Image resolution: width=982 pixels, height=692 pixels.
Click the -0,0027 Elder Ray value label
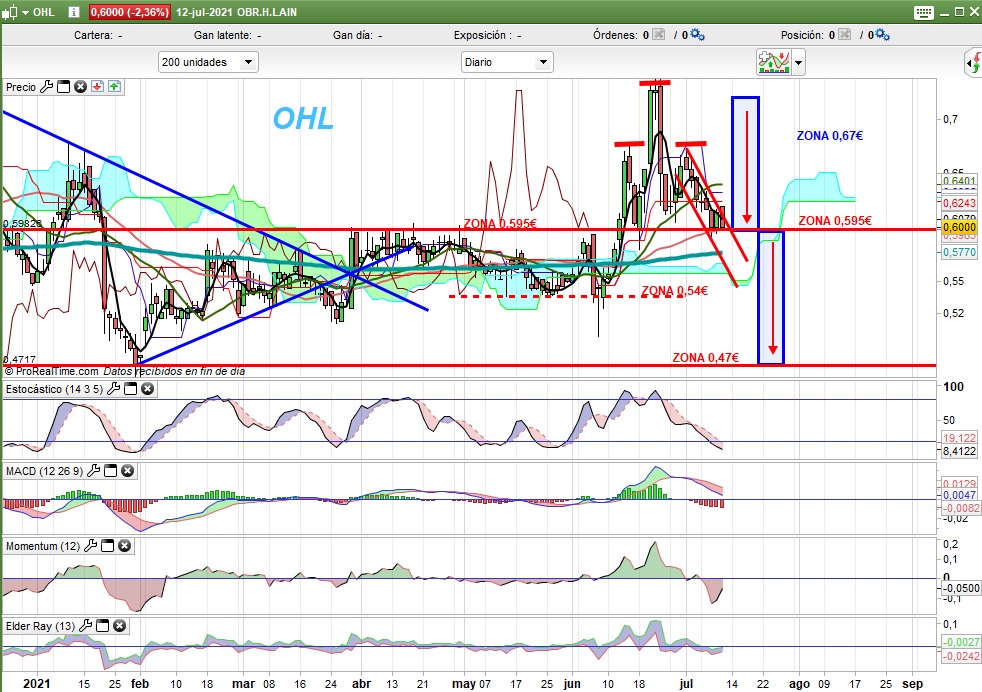[x=961, y=642]
